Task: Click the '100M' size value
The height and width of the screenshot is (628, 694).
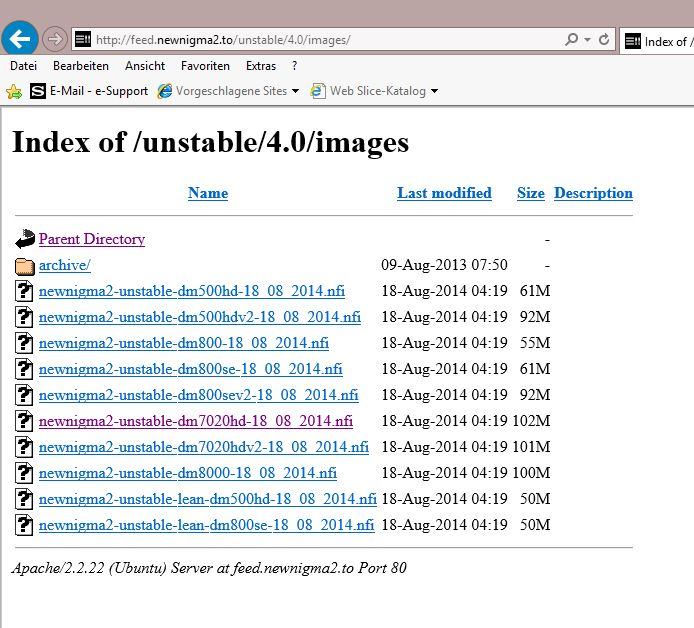Action: coord(531,473)
